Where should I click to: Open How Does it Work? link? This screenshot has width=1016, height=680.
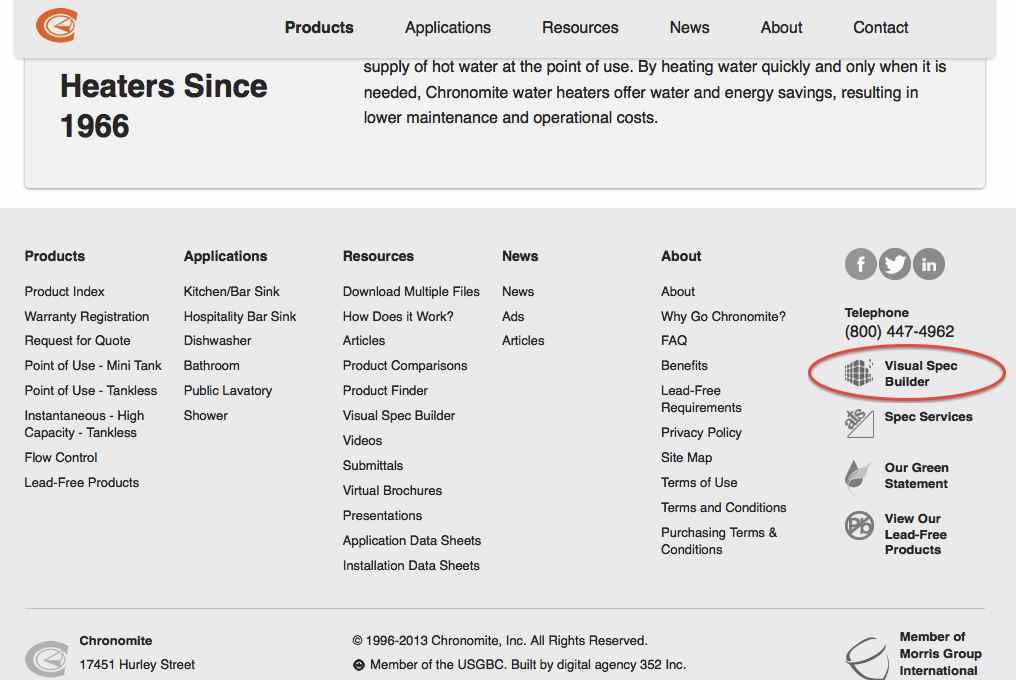(398, 316)
